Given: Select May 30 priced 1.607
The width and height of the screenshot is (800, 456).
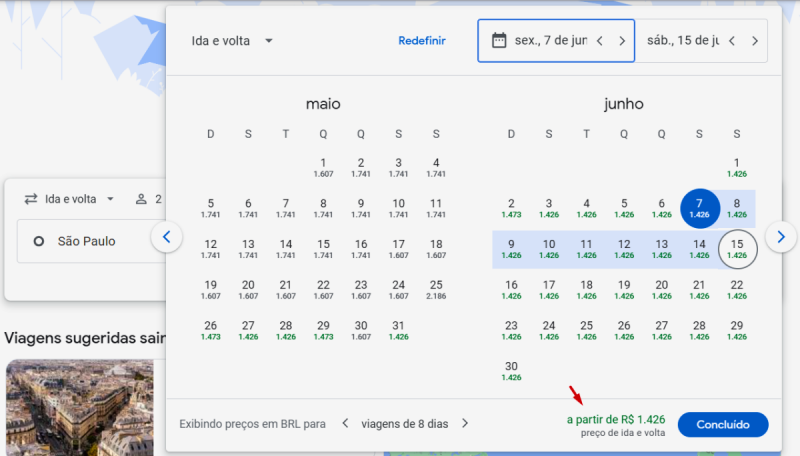Looking at the screenshot, I should coord(361,331).
